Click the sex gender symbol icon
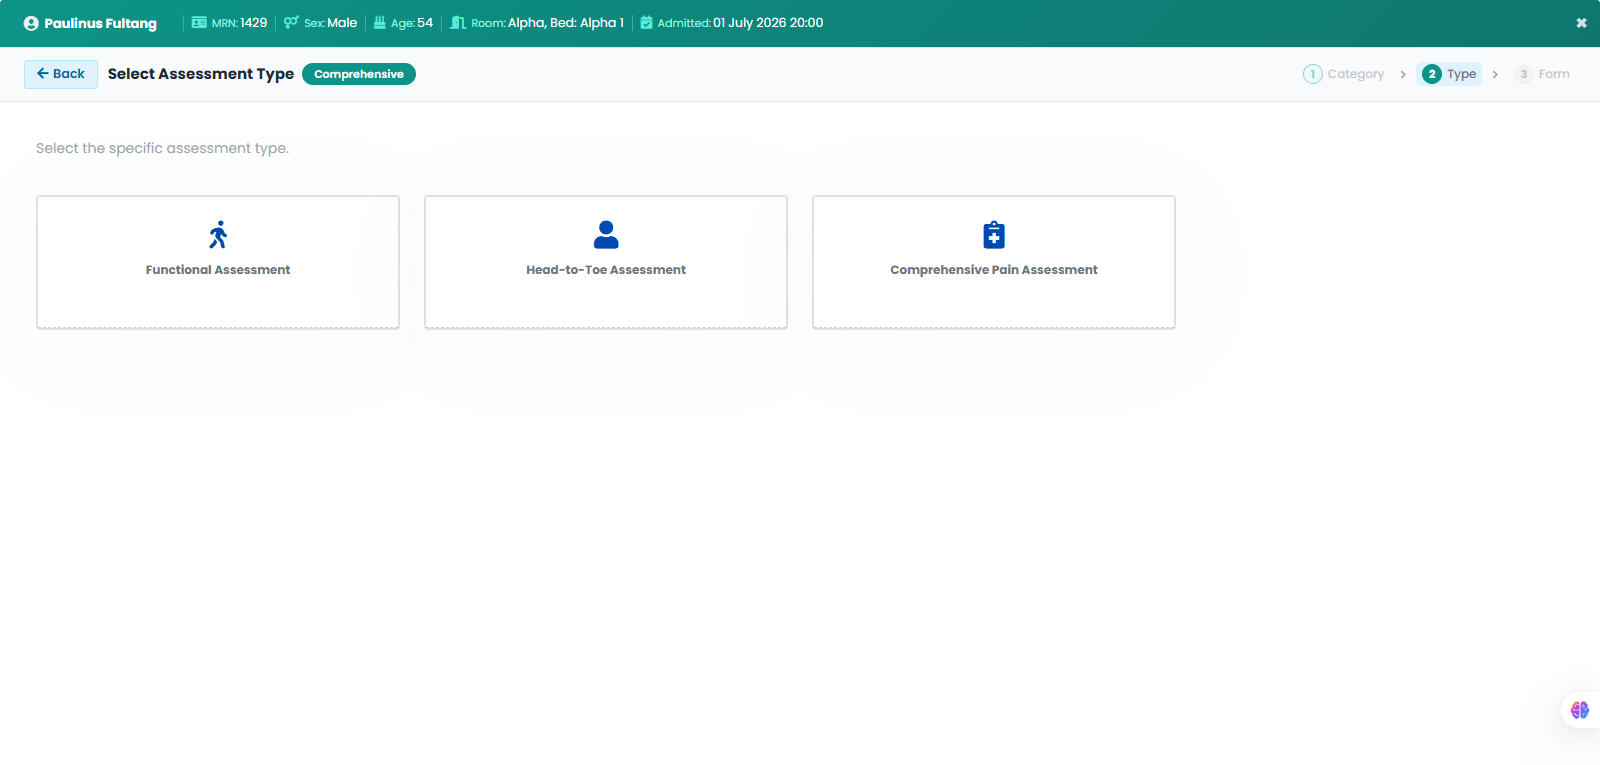 point(291,22)
